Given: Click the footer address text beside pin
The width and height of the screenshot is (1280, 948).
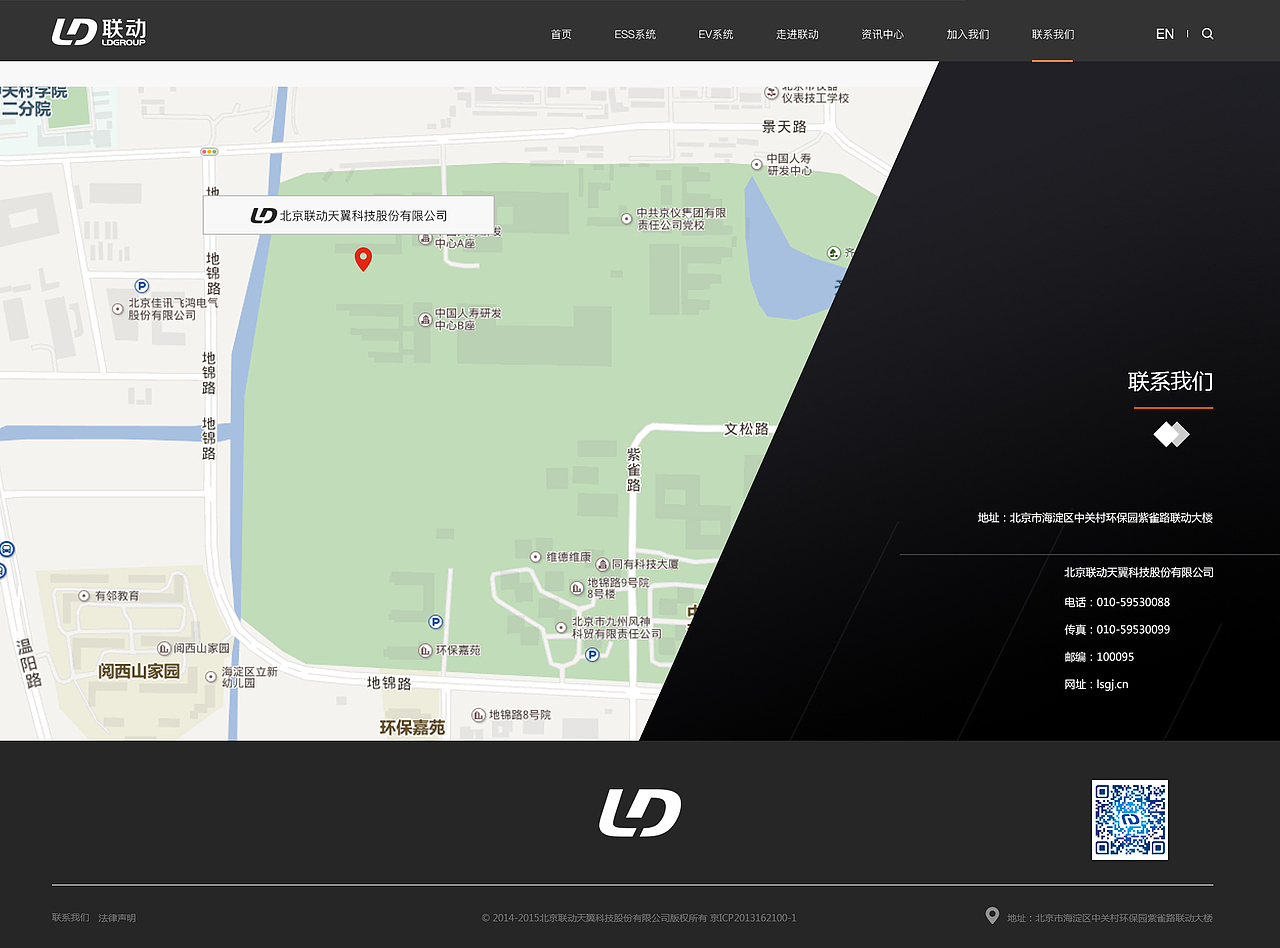Looking at the screenshot, I should pos(1110,918).
